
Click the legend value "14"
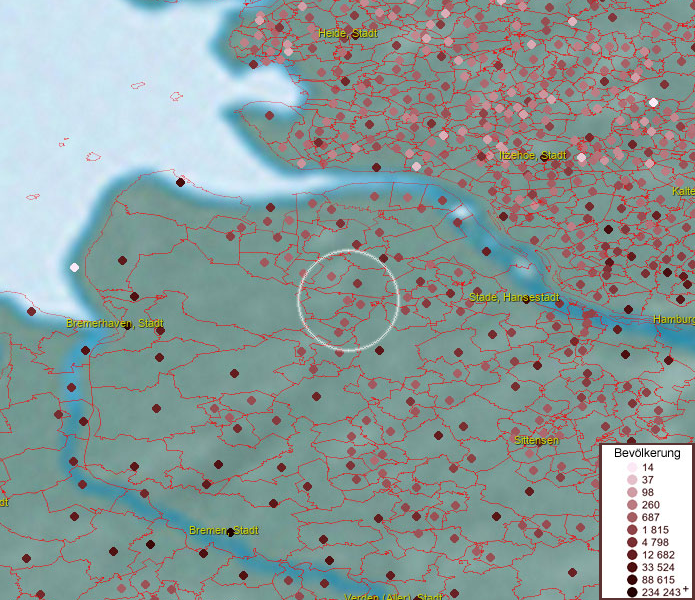point(648,467)
